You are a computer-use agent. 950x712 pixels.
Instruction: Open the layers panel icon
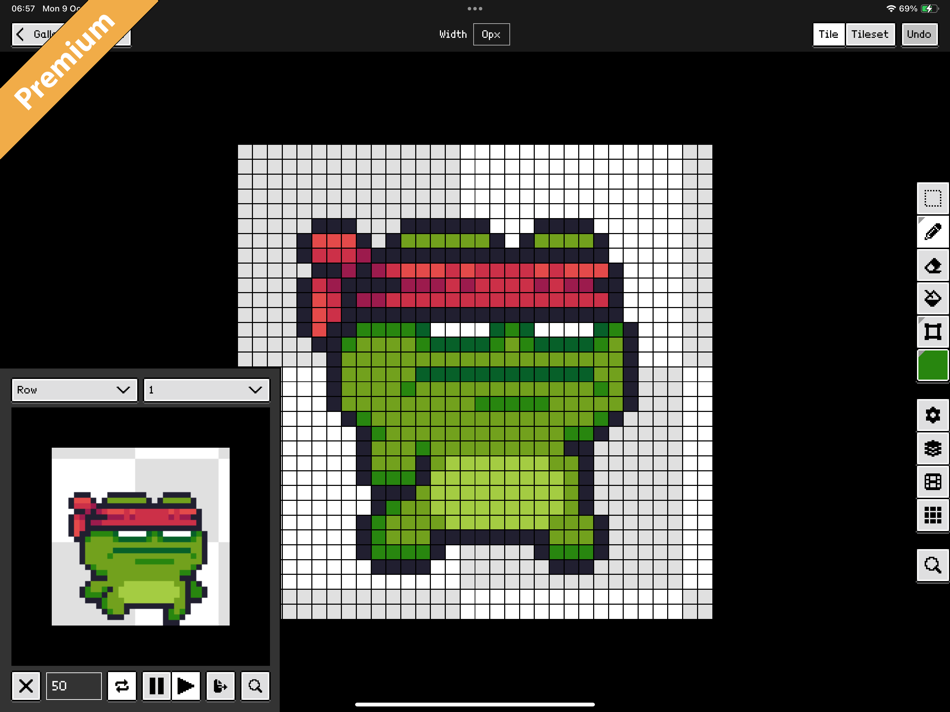pos(932,448)
